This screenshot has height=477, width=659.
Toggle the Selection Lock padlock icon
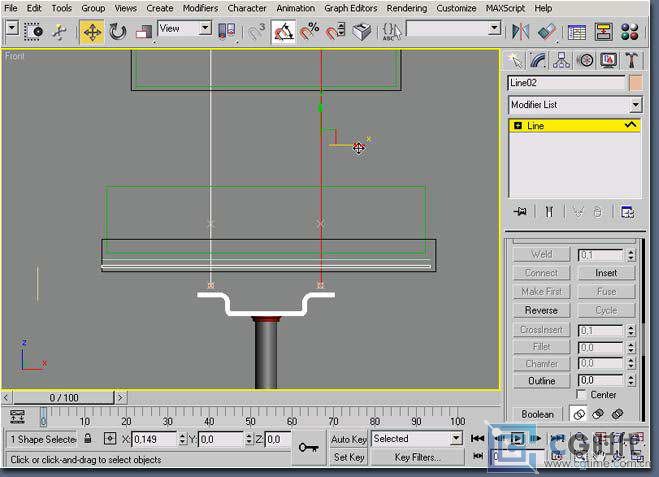pos(87,439)
